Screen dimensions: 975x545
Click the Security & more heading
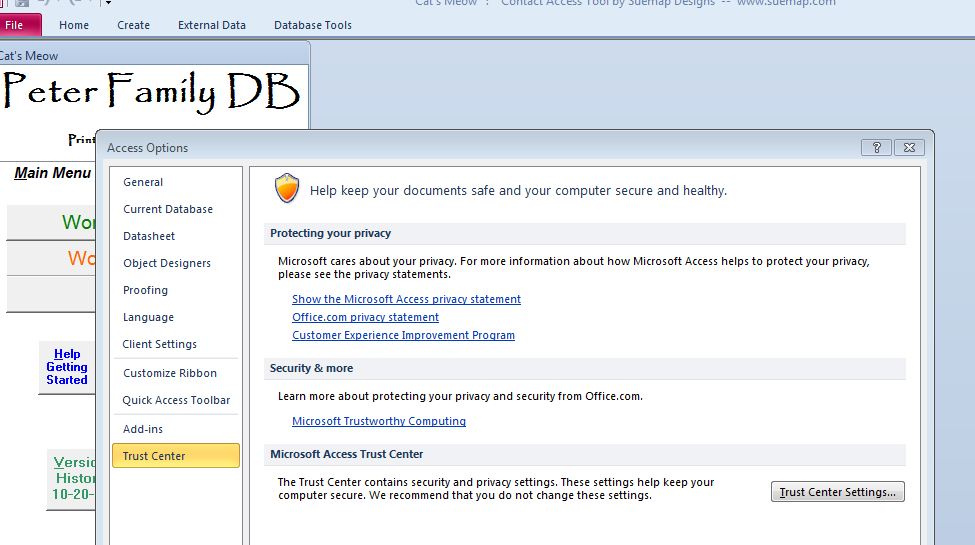pos(311,368)
